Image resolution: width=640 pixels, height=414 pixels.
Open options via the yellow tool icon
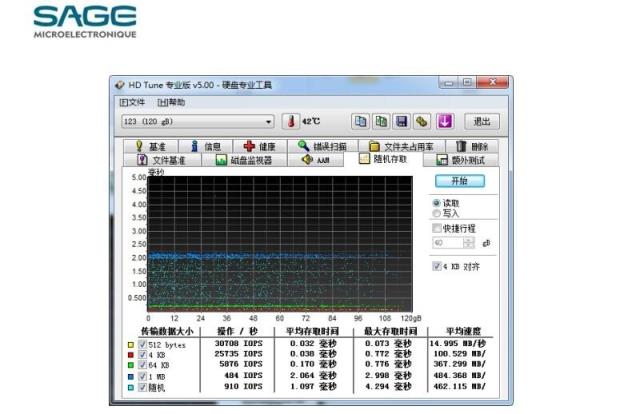[422, 121]
